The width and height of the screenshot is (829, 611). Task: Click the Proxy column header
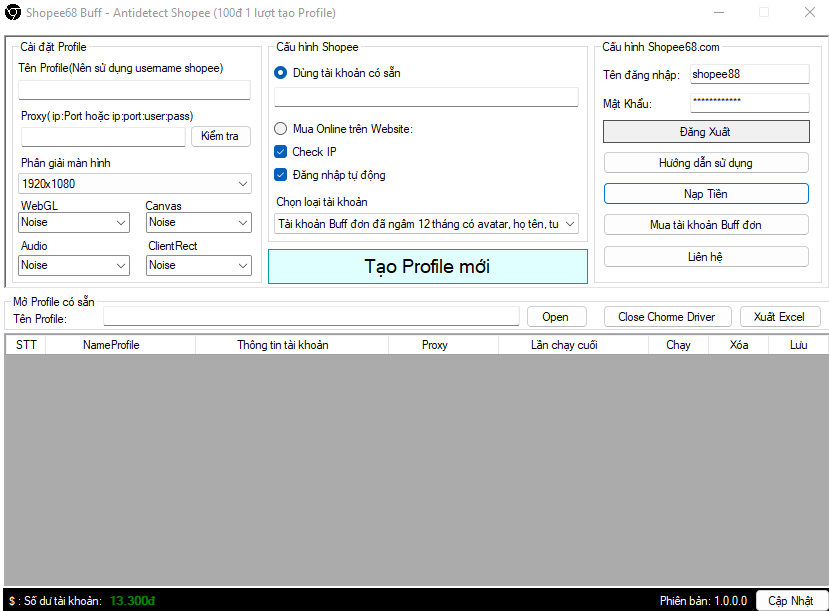click(444, 345)
